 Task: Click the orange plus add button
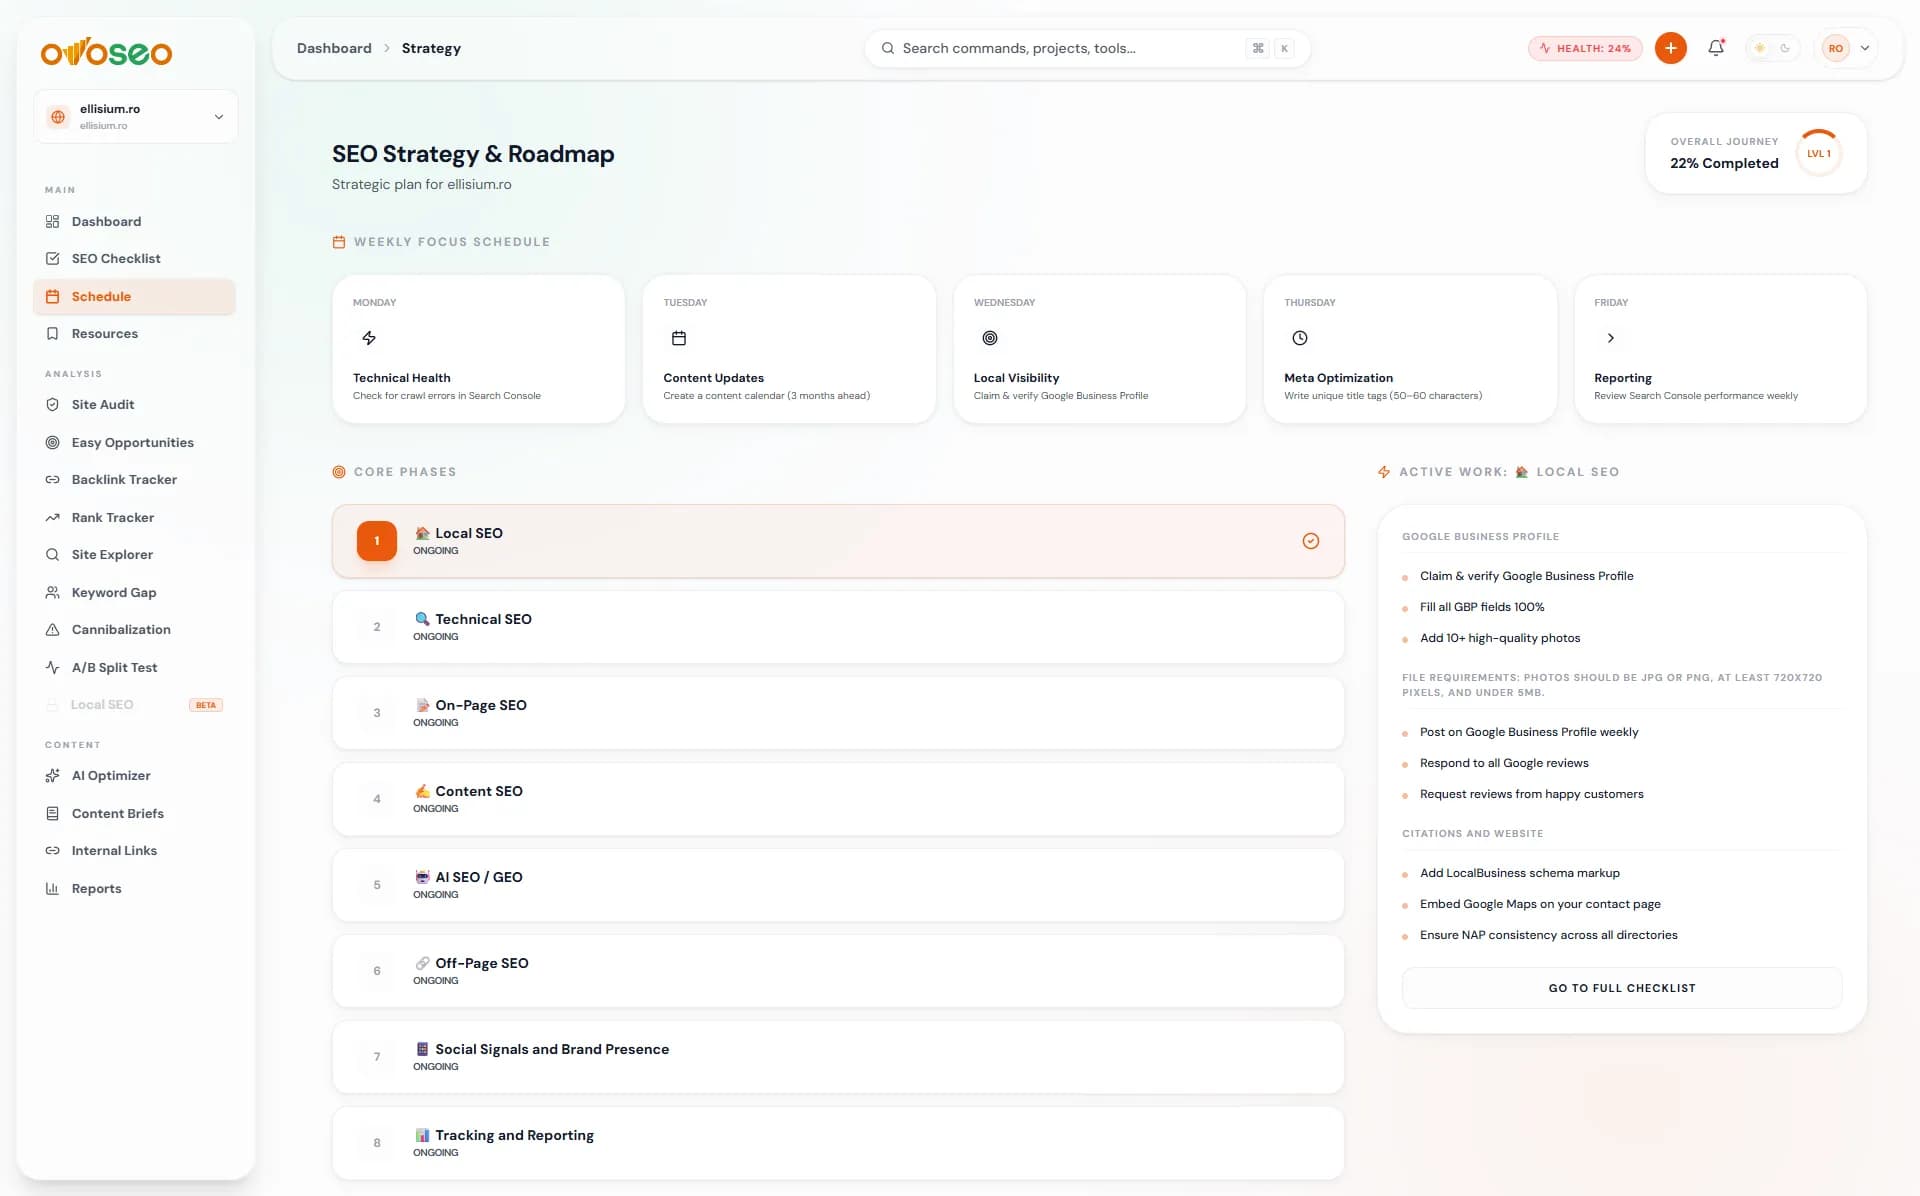(x=1670, y=48)
